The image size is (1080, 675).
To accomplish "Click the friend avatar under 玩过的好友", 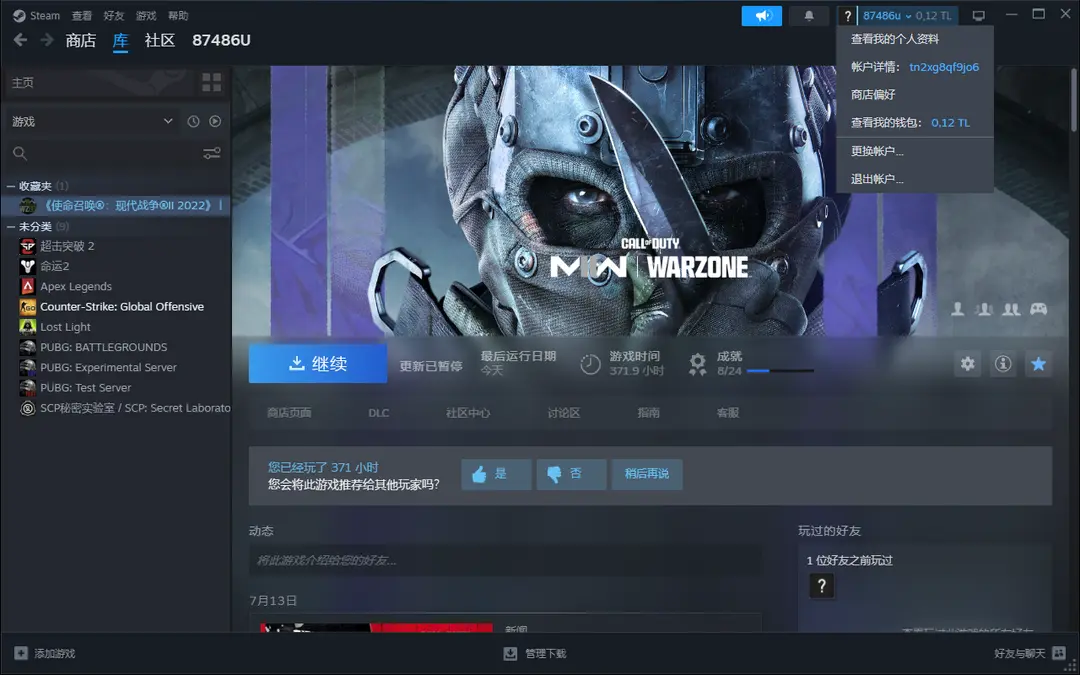I will tap(822, 586).
